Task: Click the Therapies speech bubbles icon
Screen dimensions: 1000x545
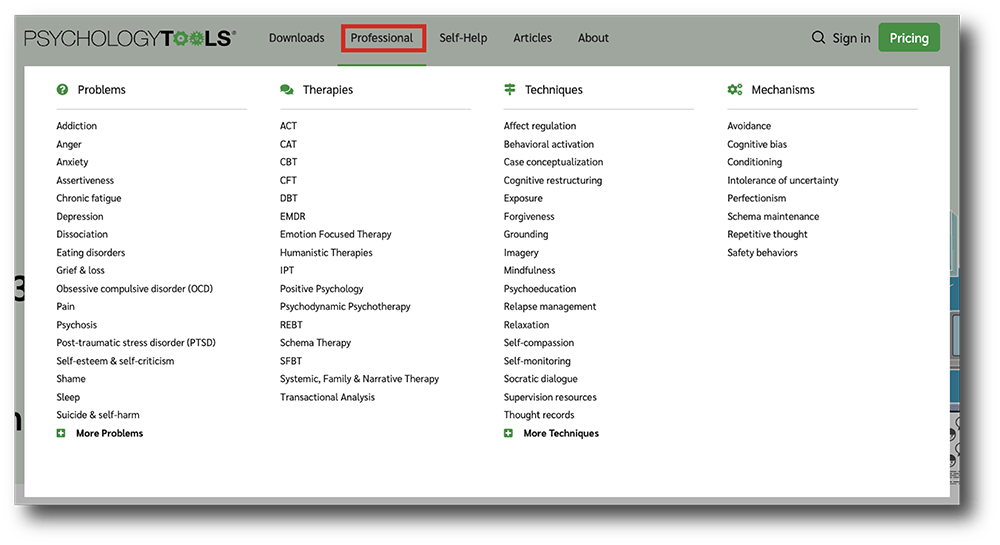Action: [286, 90]
